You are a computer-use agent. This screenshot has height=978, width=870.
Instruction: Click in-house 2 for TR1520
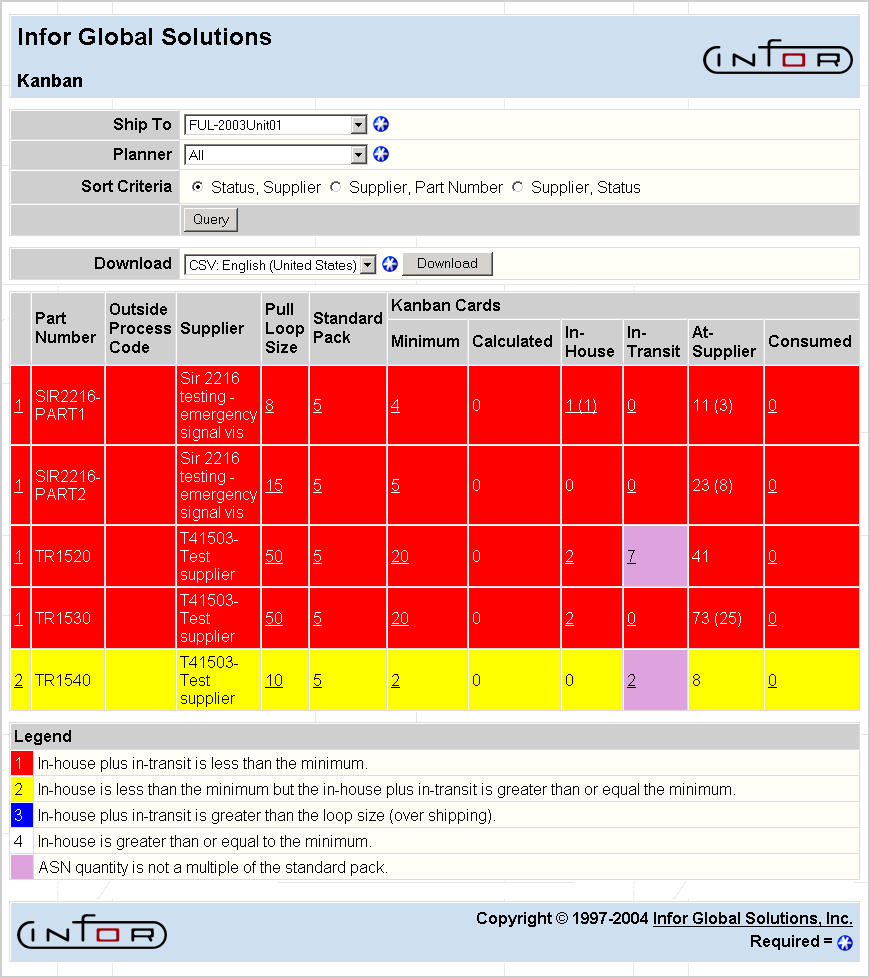(x=569, y=556)
